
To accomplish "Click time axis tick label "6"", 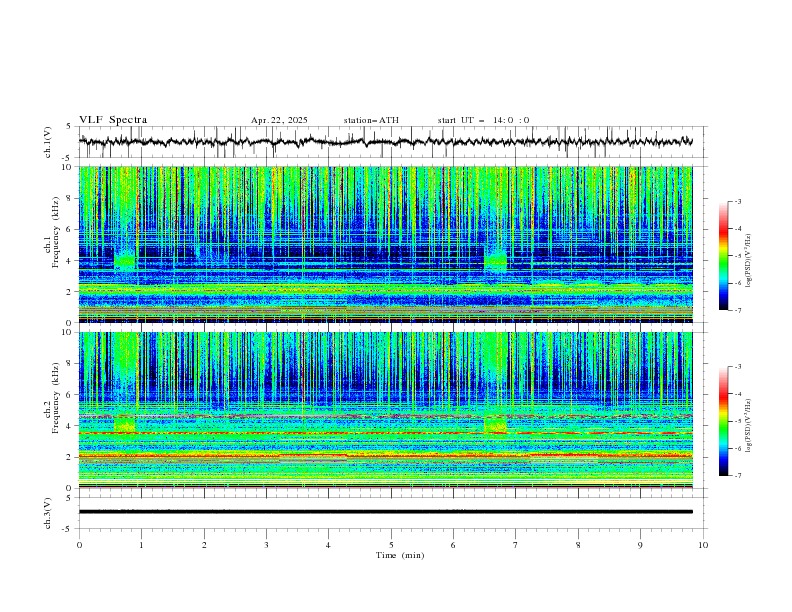I will pyautogui.click(x=453, y=545).
